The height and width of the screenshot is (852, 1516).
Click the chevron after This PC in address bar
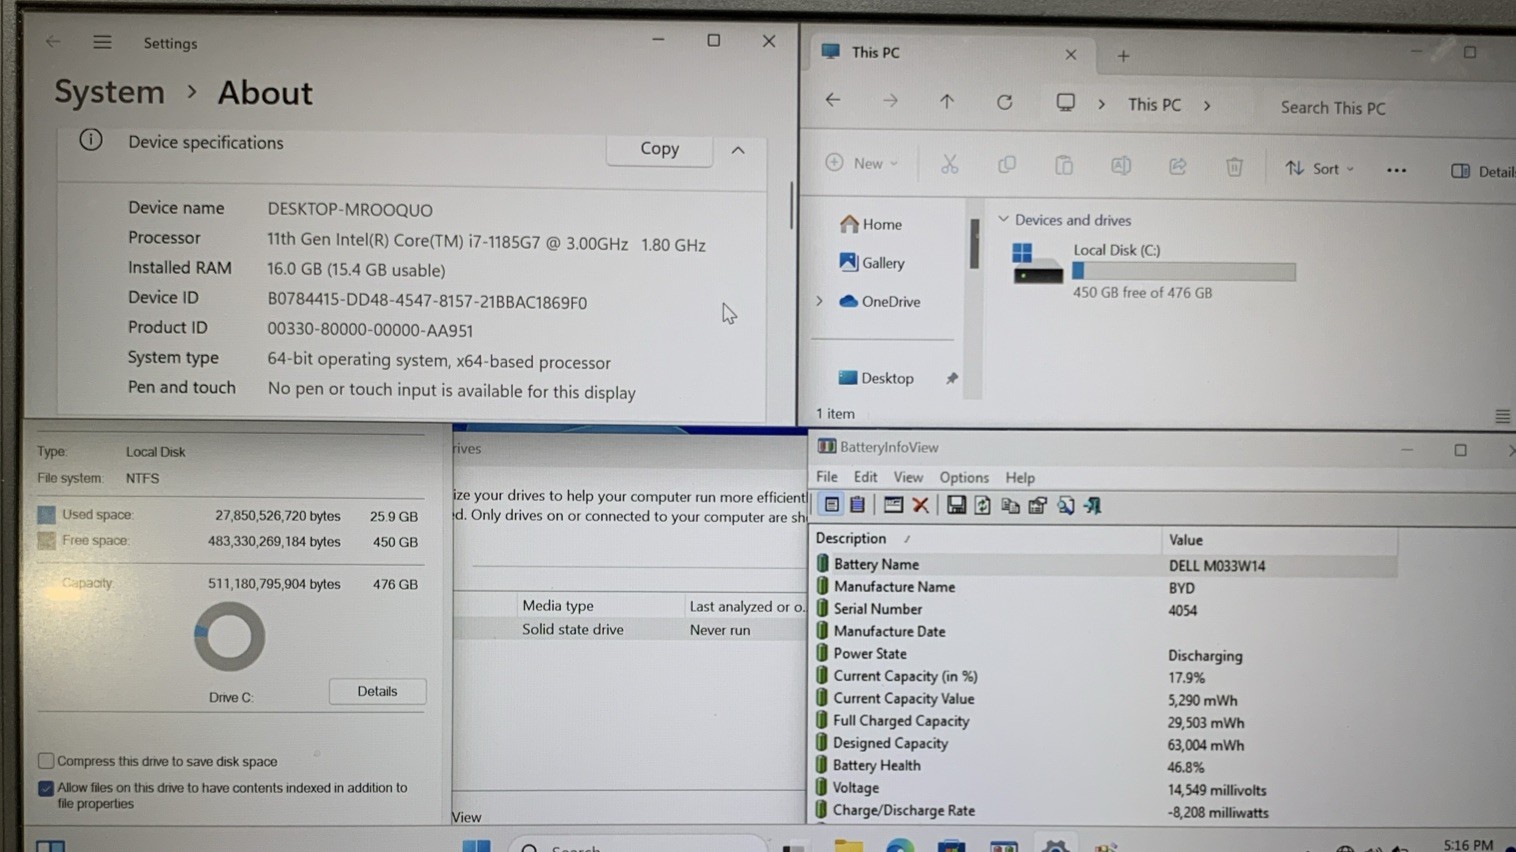[1207, 105]
